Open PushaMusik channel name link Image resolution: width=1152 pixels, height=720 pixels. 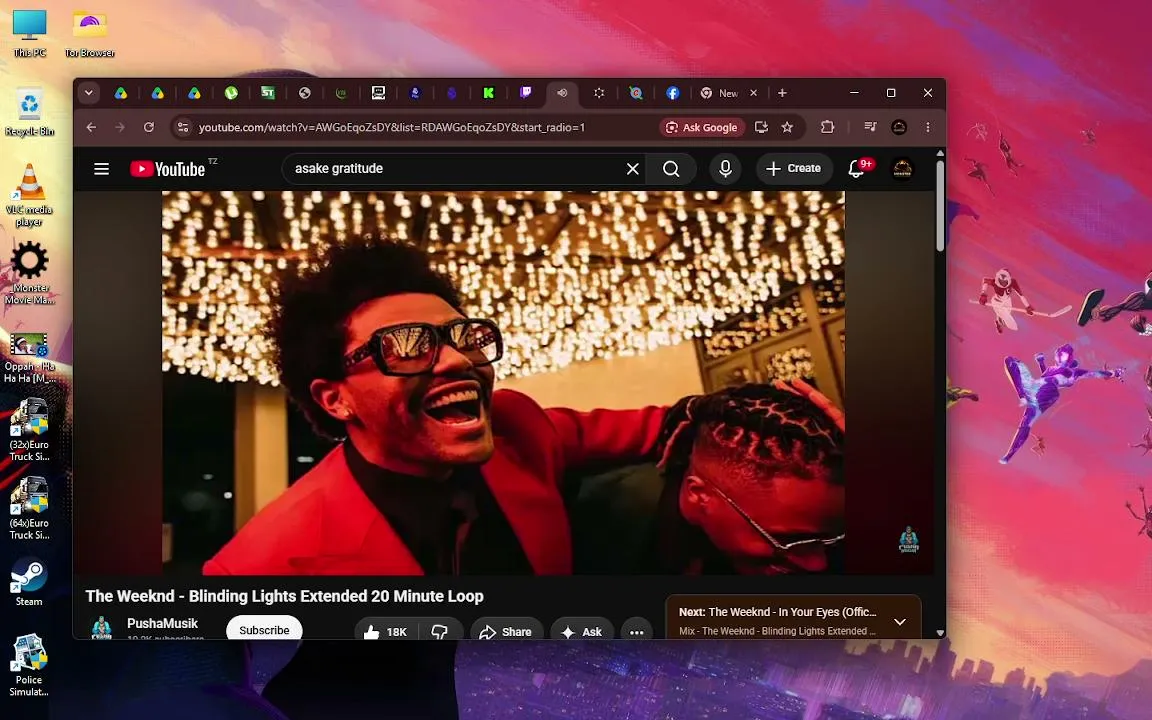click(x=162, y=623)
